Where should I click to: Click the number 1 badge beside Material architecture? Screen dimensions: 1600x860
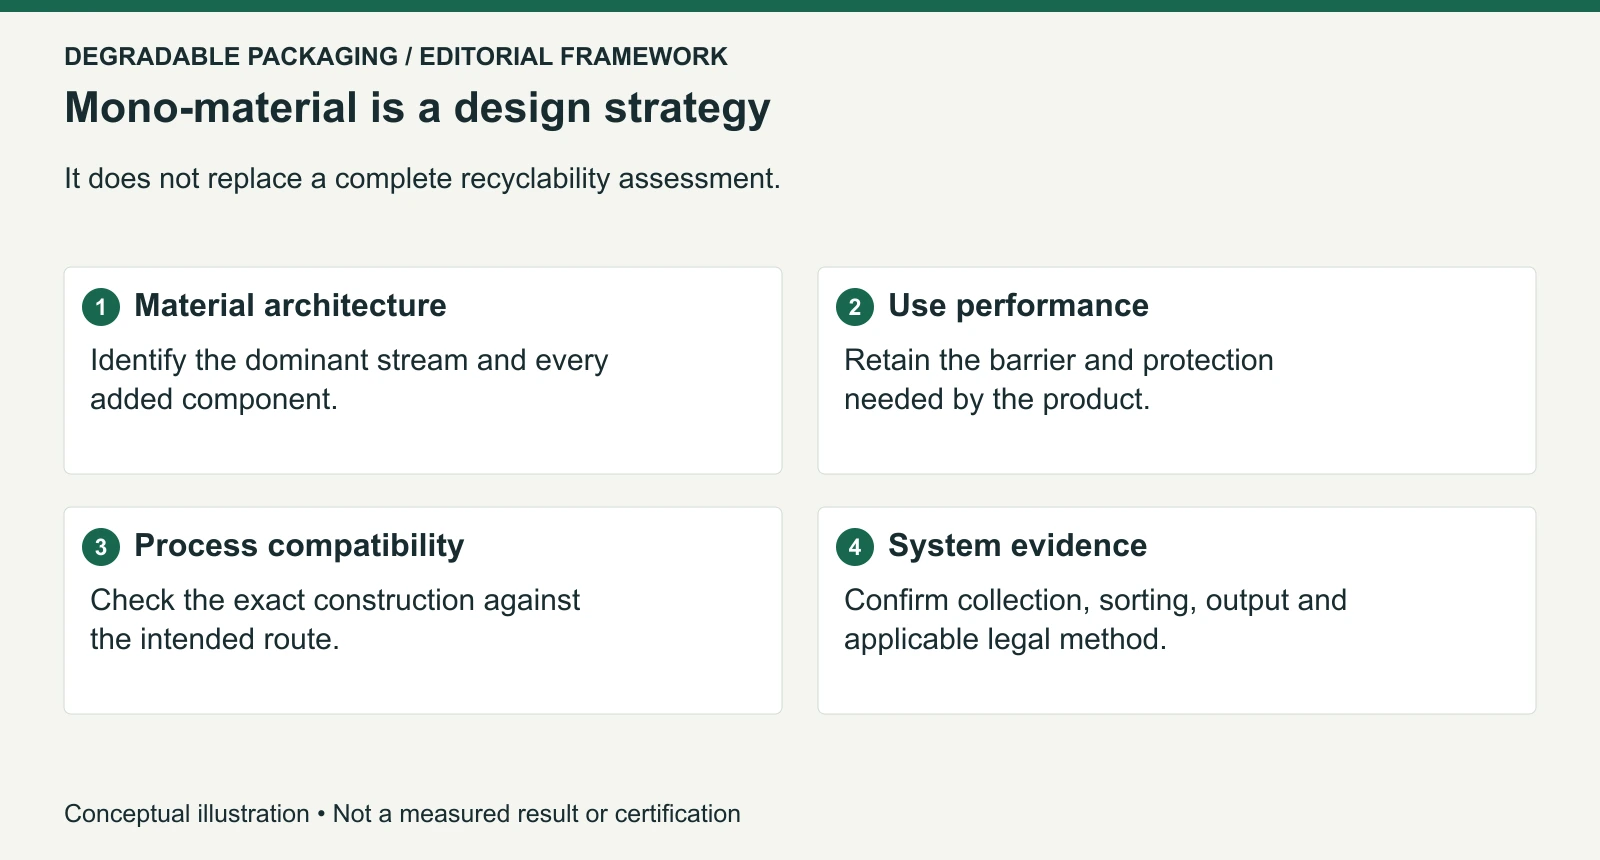[x=101, y=307]
